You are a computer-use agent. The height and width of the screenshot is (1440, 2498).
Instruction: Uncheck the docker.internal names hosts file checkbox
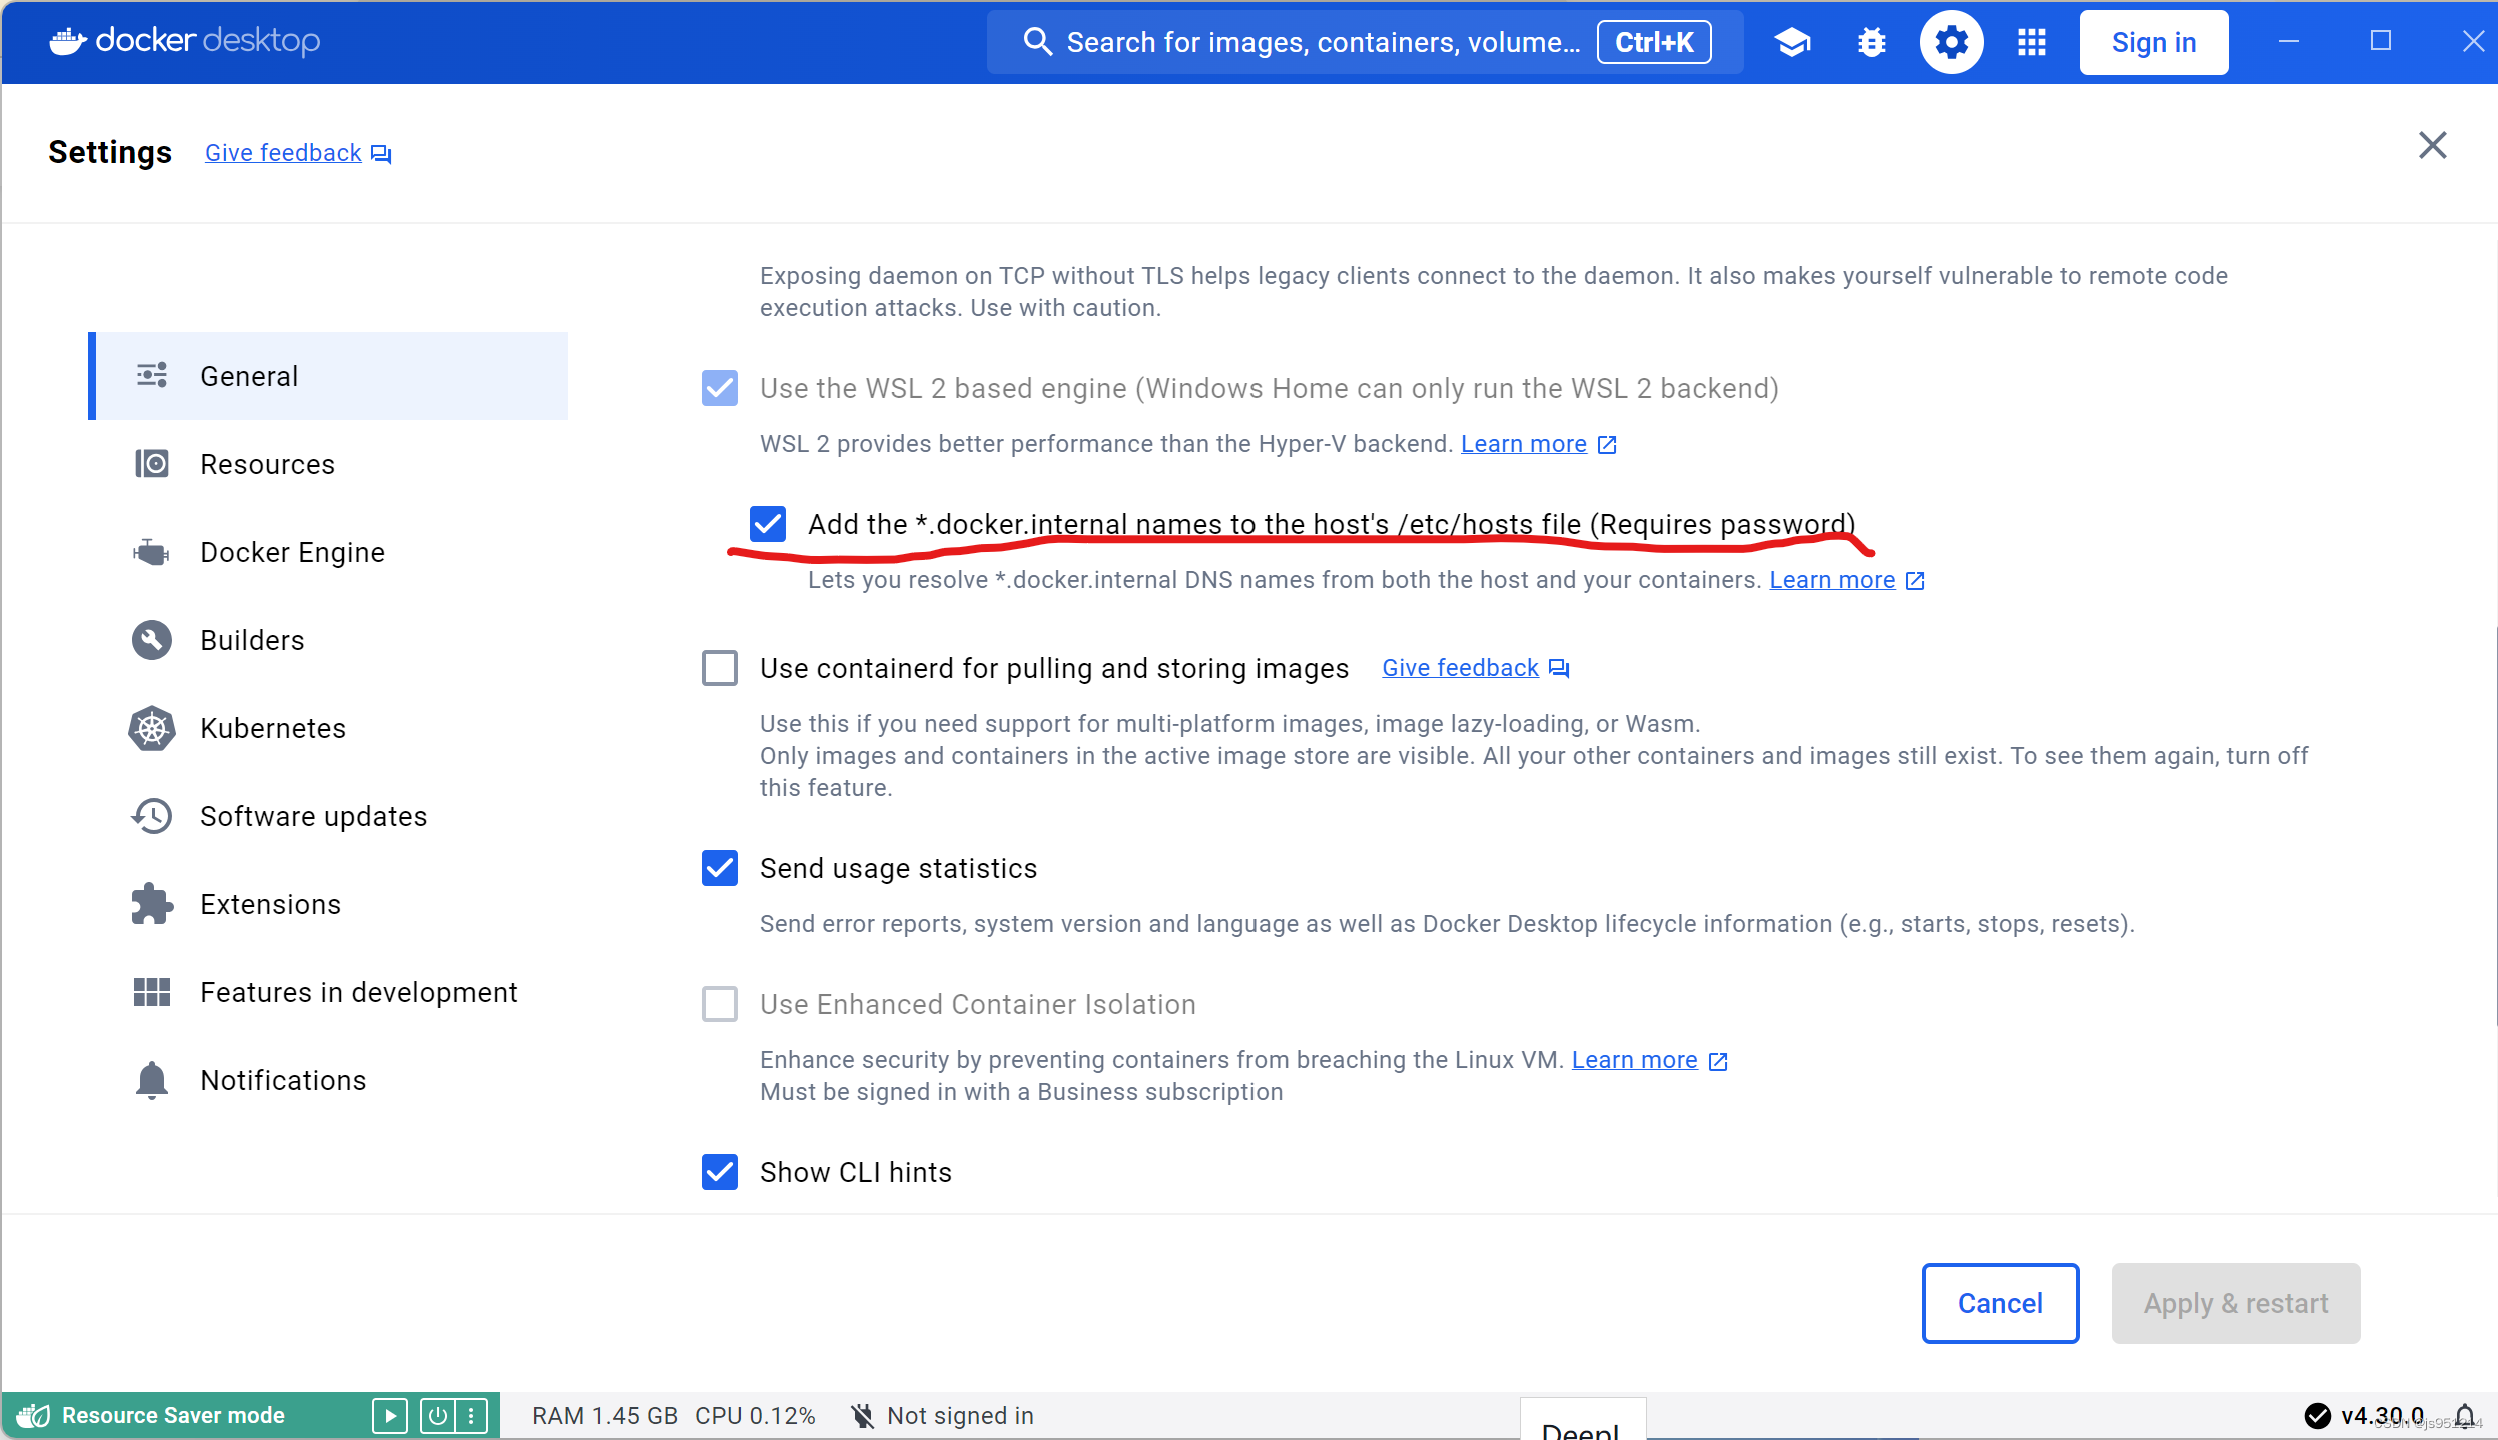point(768,524)
